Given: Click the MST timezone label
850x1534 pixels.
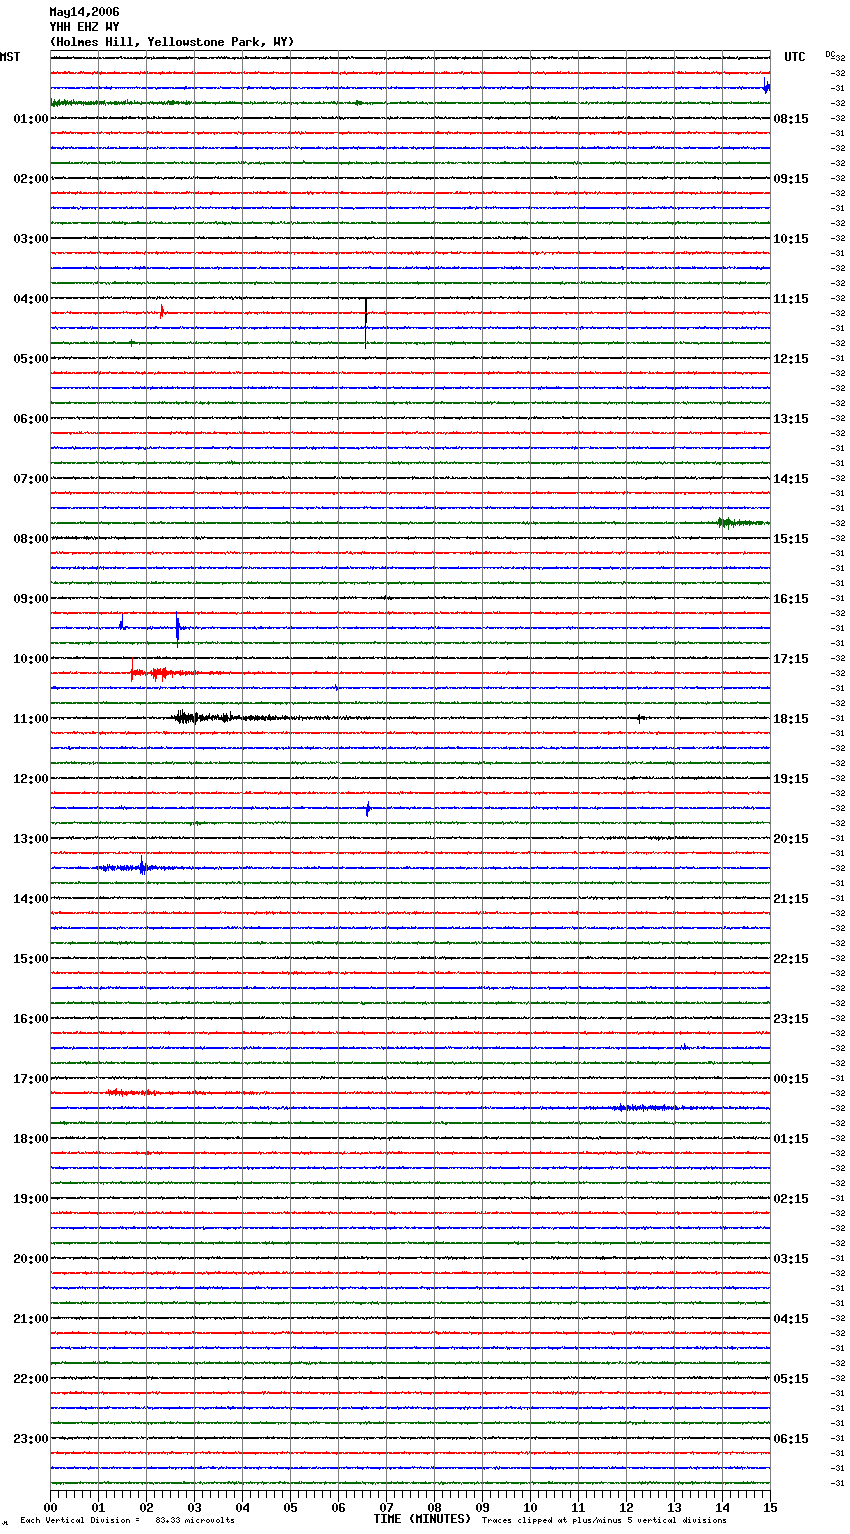Looking at the screenshot, I should (10, 57).
